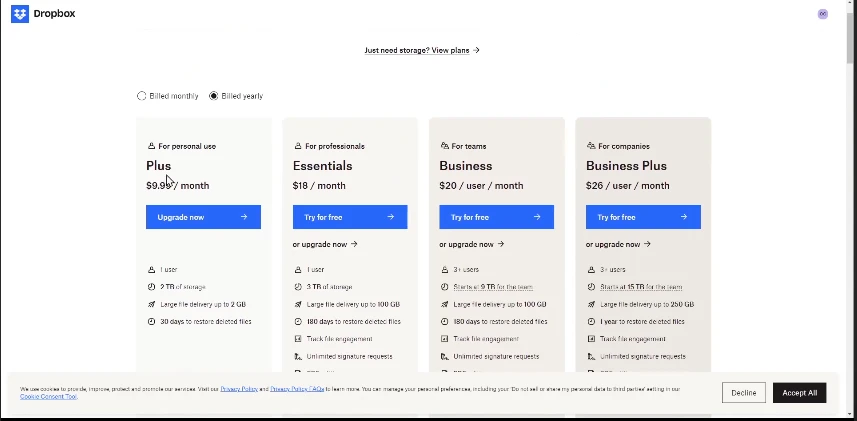
Task: Click the 'For personal use' person icon
Action: coord(151,146)
